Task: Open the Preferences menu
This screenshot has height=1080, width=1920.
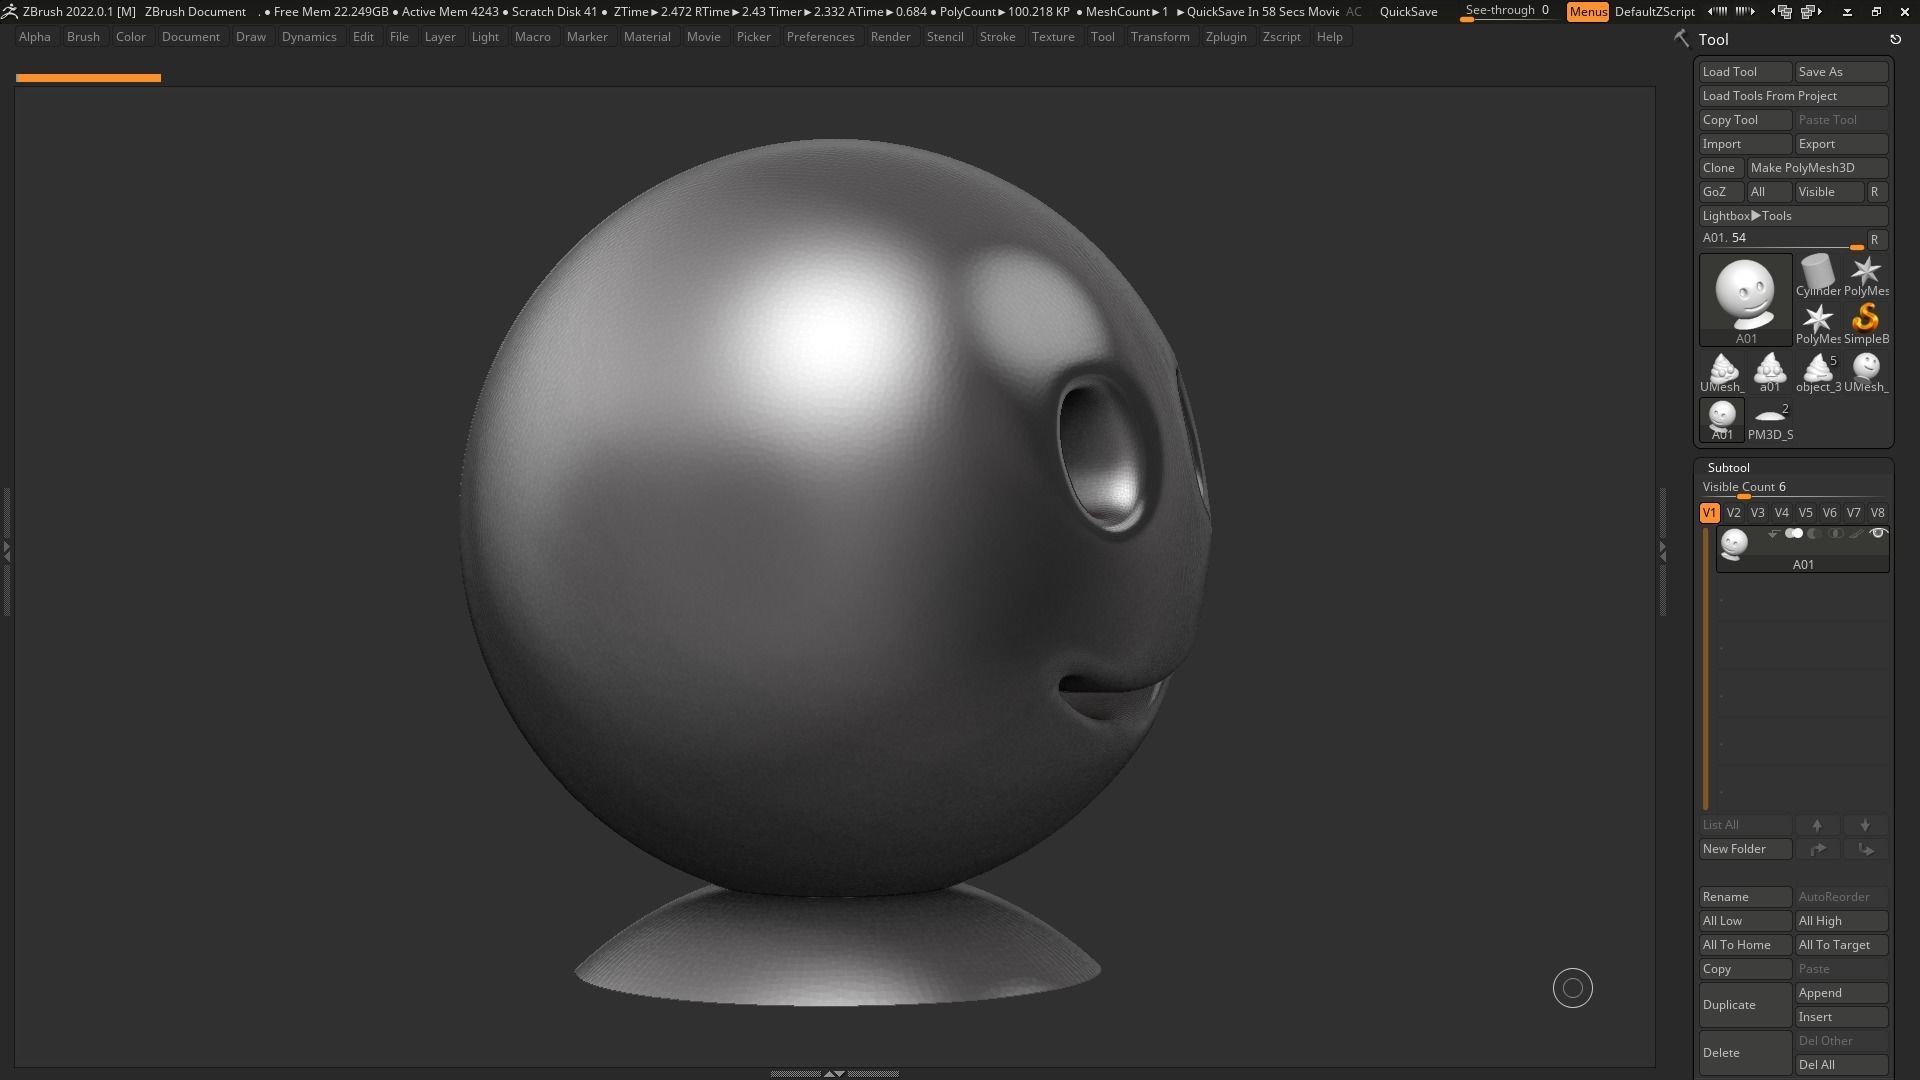Action: click(820, 37)
